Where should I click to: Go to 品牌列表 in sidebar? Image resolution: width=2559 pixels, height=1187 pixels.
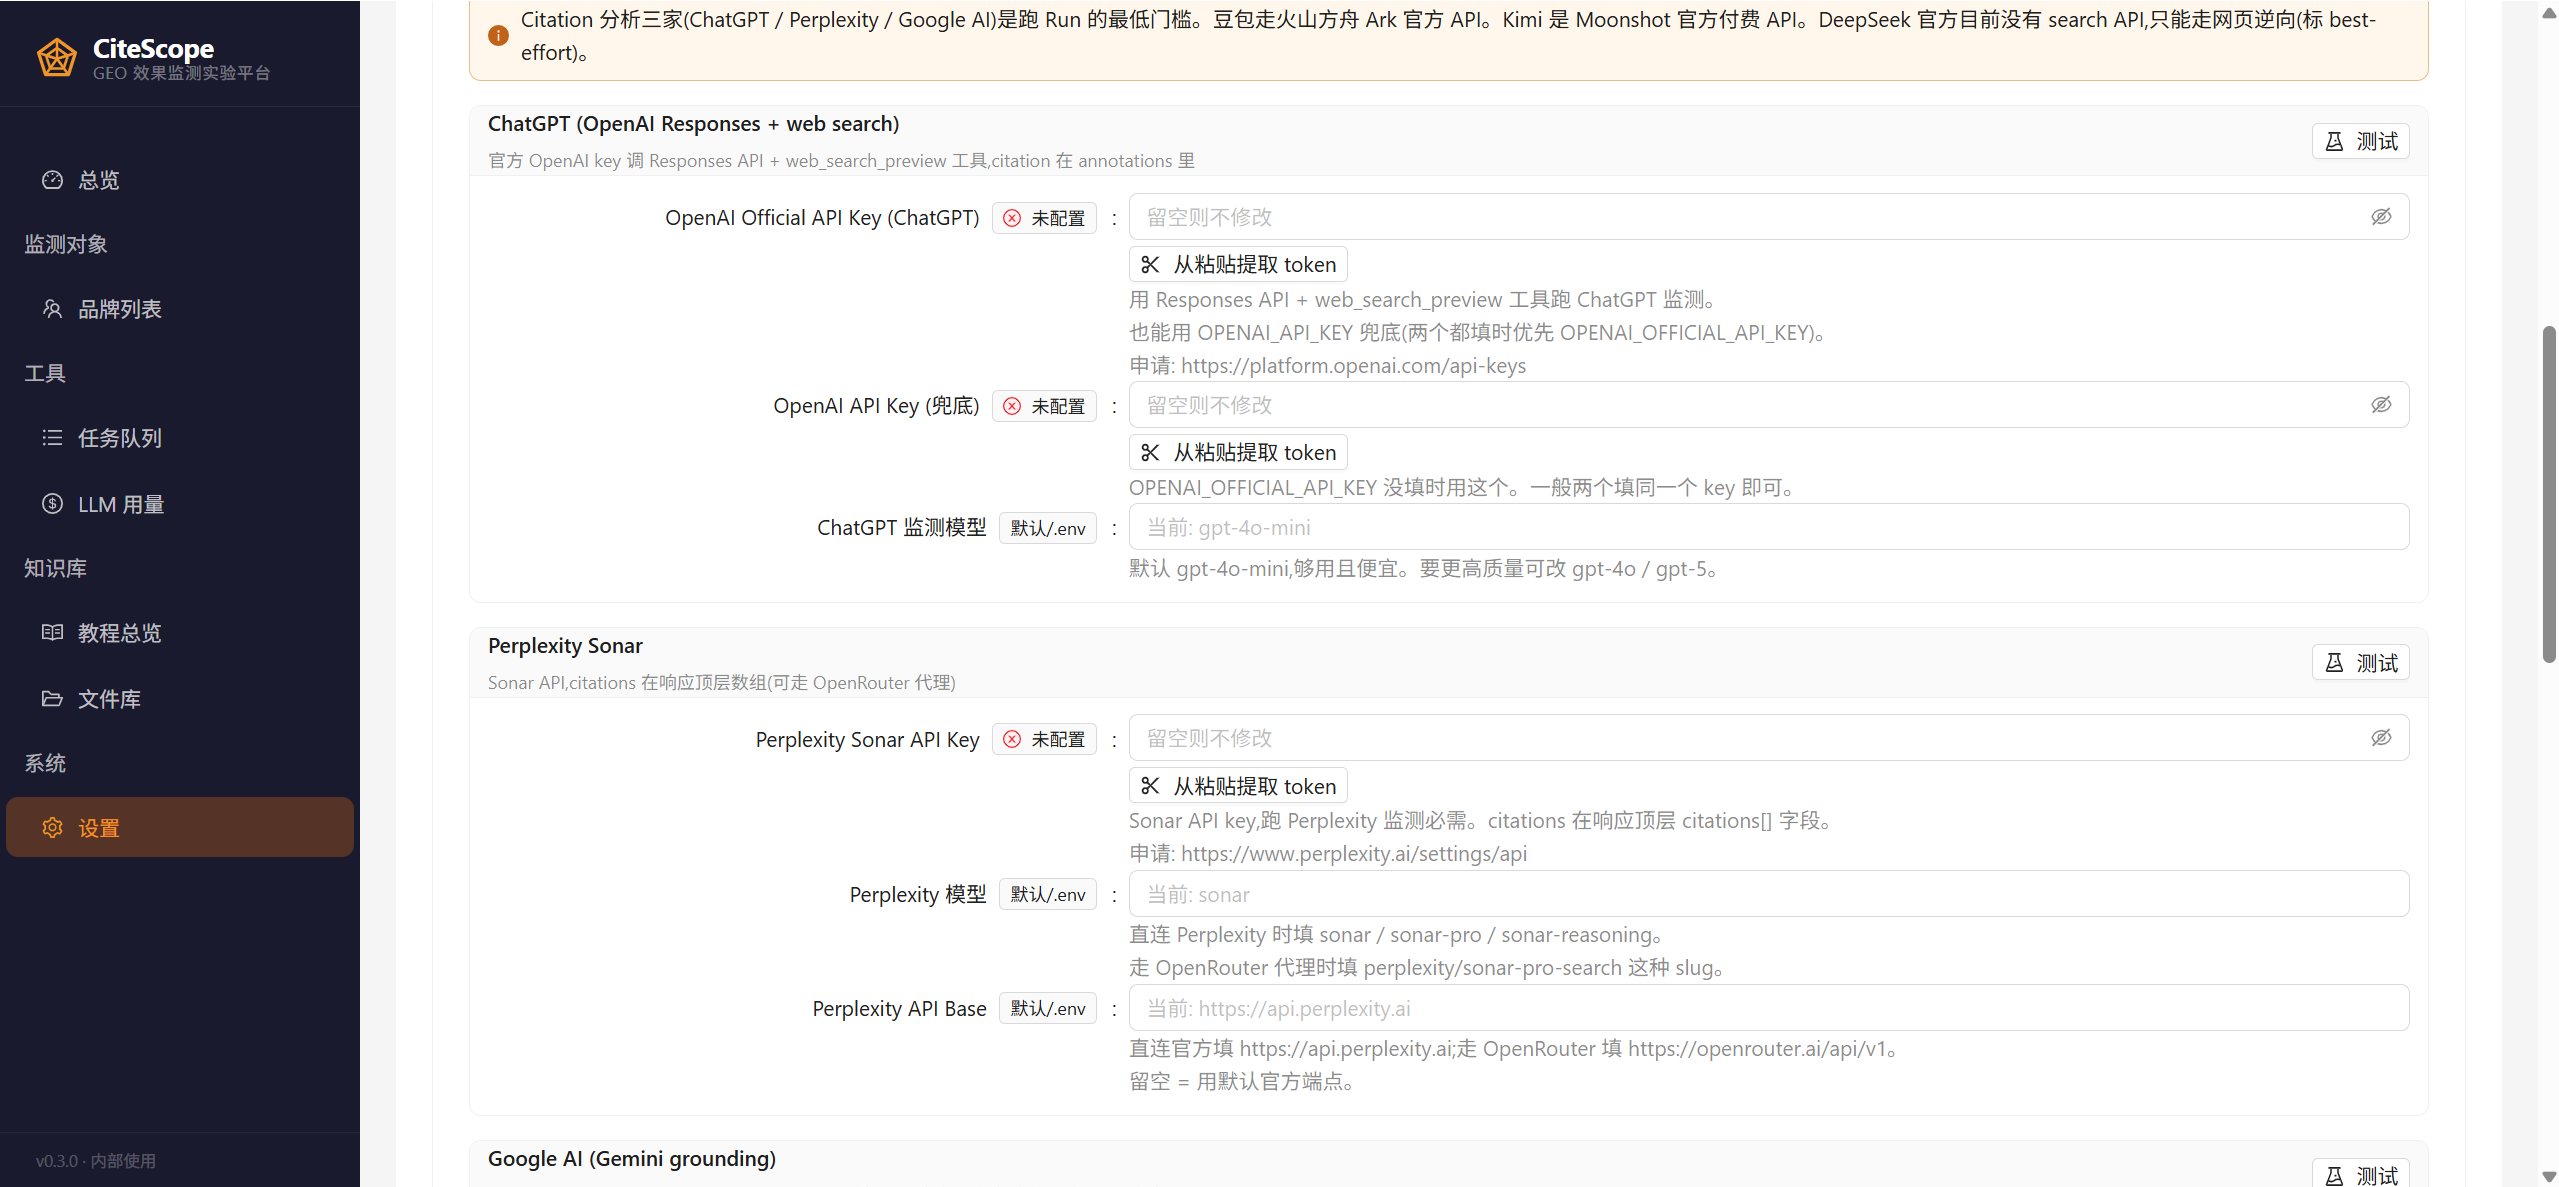click(x=180, y=309)
